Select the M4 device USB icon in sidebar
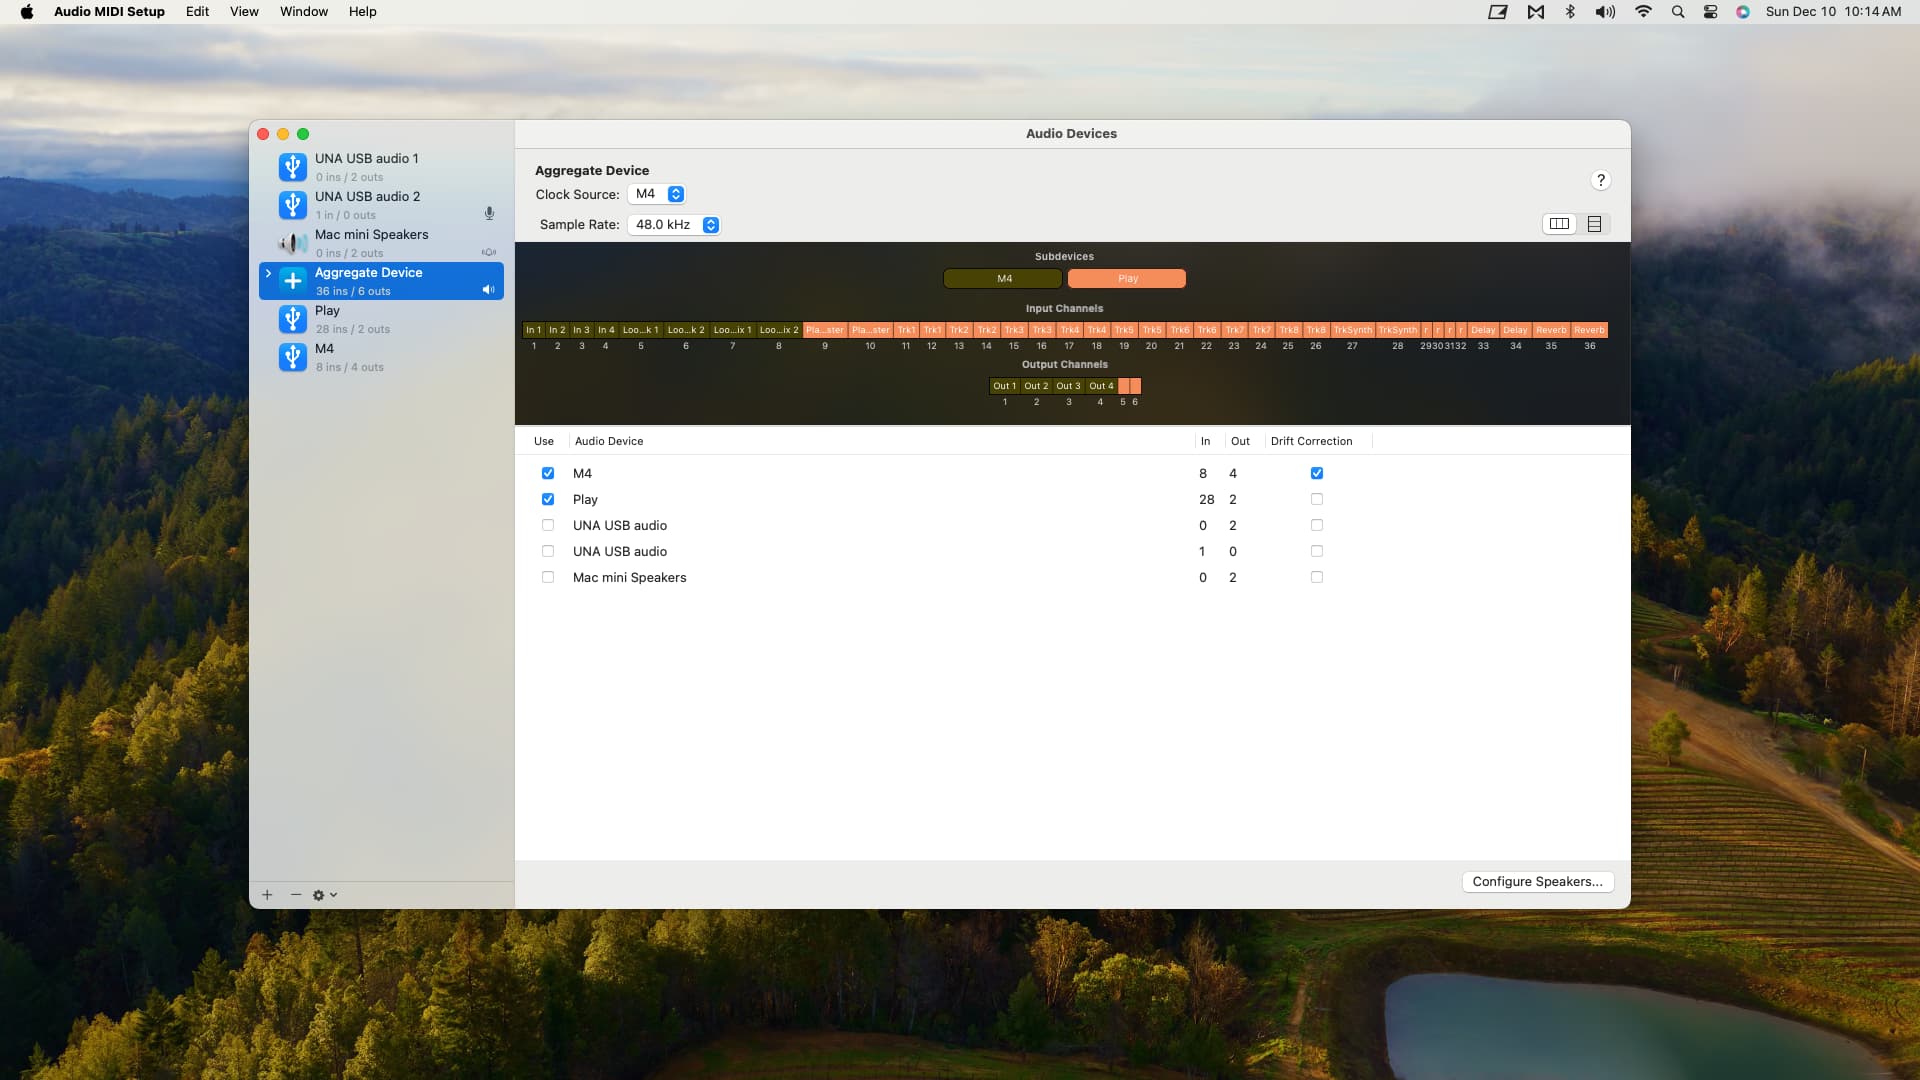This screenshot has width=1920, height=1080. coord(292,357)
